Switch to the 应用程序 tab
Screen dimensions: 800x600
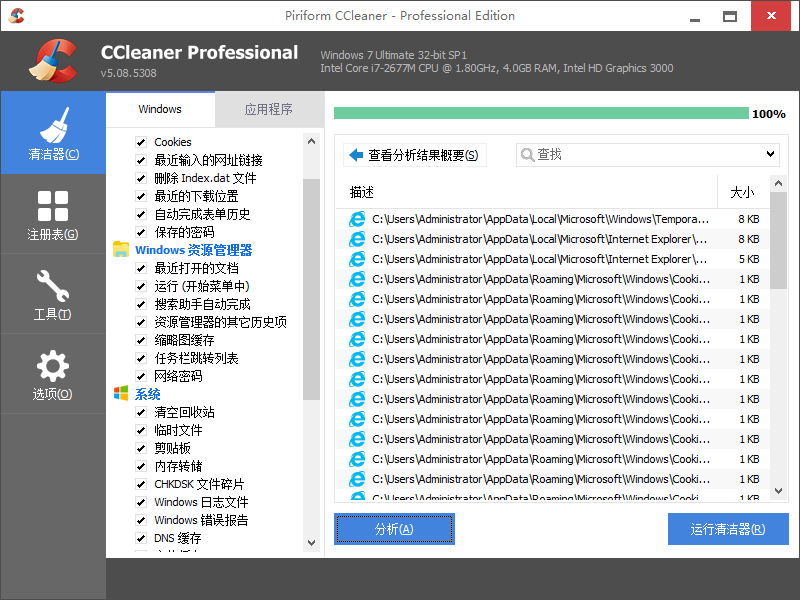pos(268,109)
